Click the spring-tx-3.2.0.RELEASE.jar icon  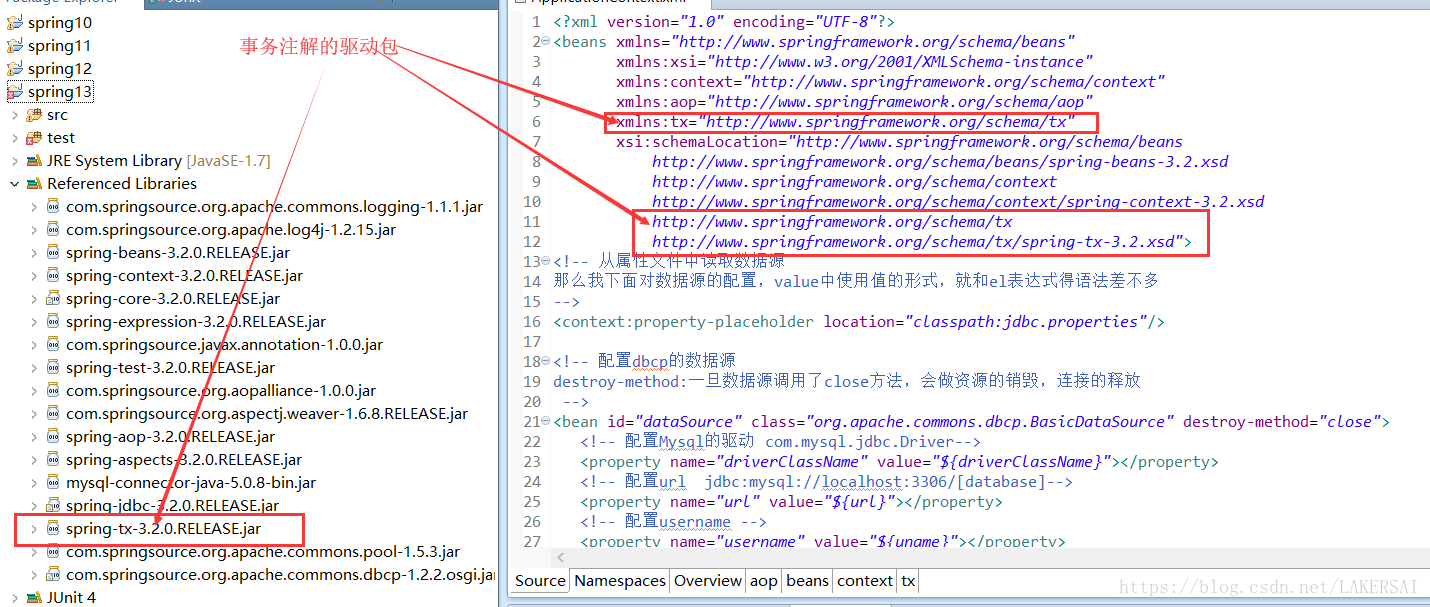53,529
